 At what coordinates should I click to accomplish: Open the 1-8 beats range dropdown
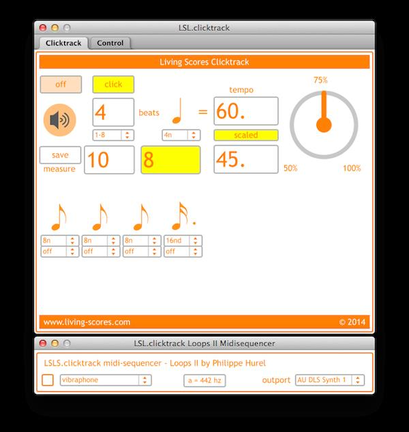point(113,135)
